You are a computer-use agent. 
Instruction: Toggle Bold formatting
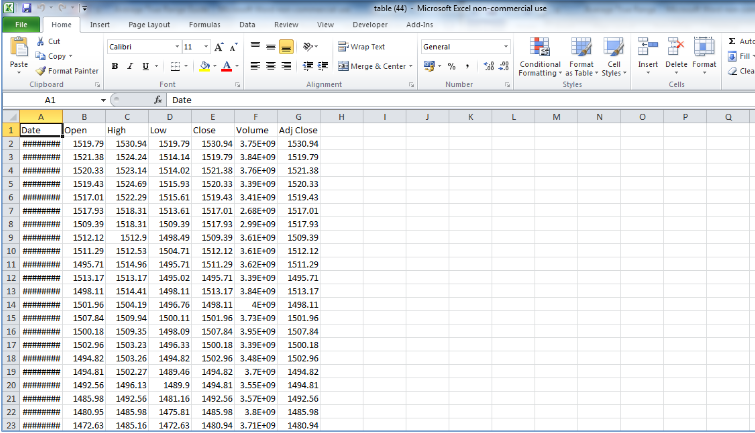point(115,67)
